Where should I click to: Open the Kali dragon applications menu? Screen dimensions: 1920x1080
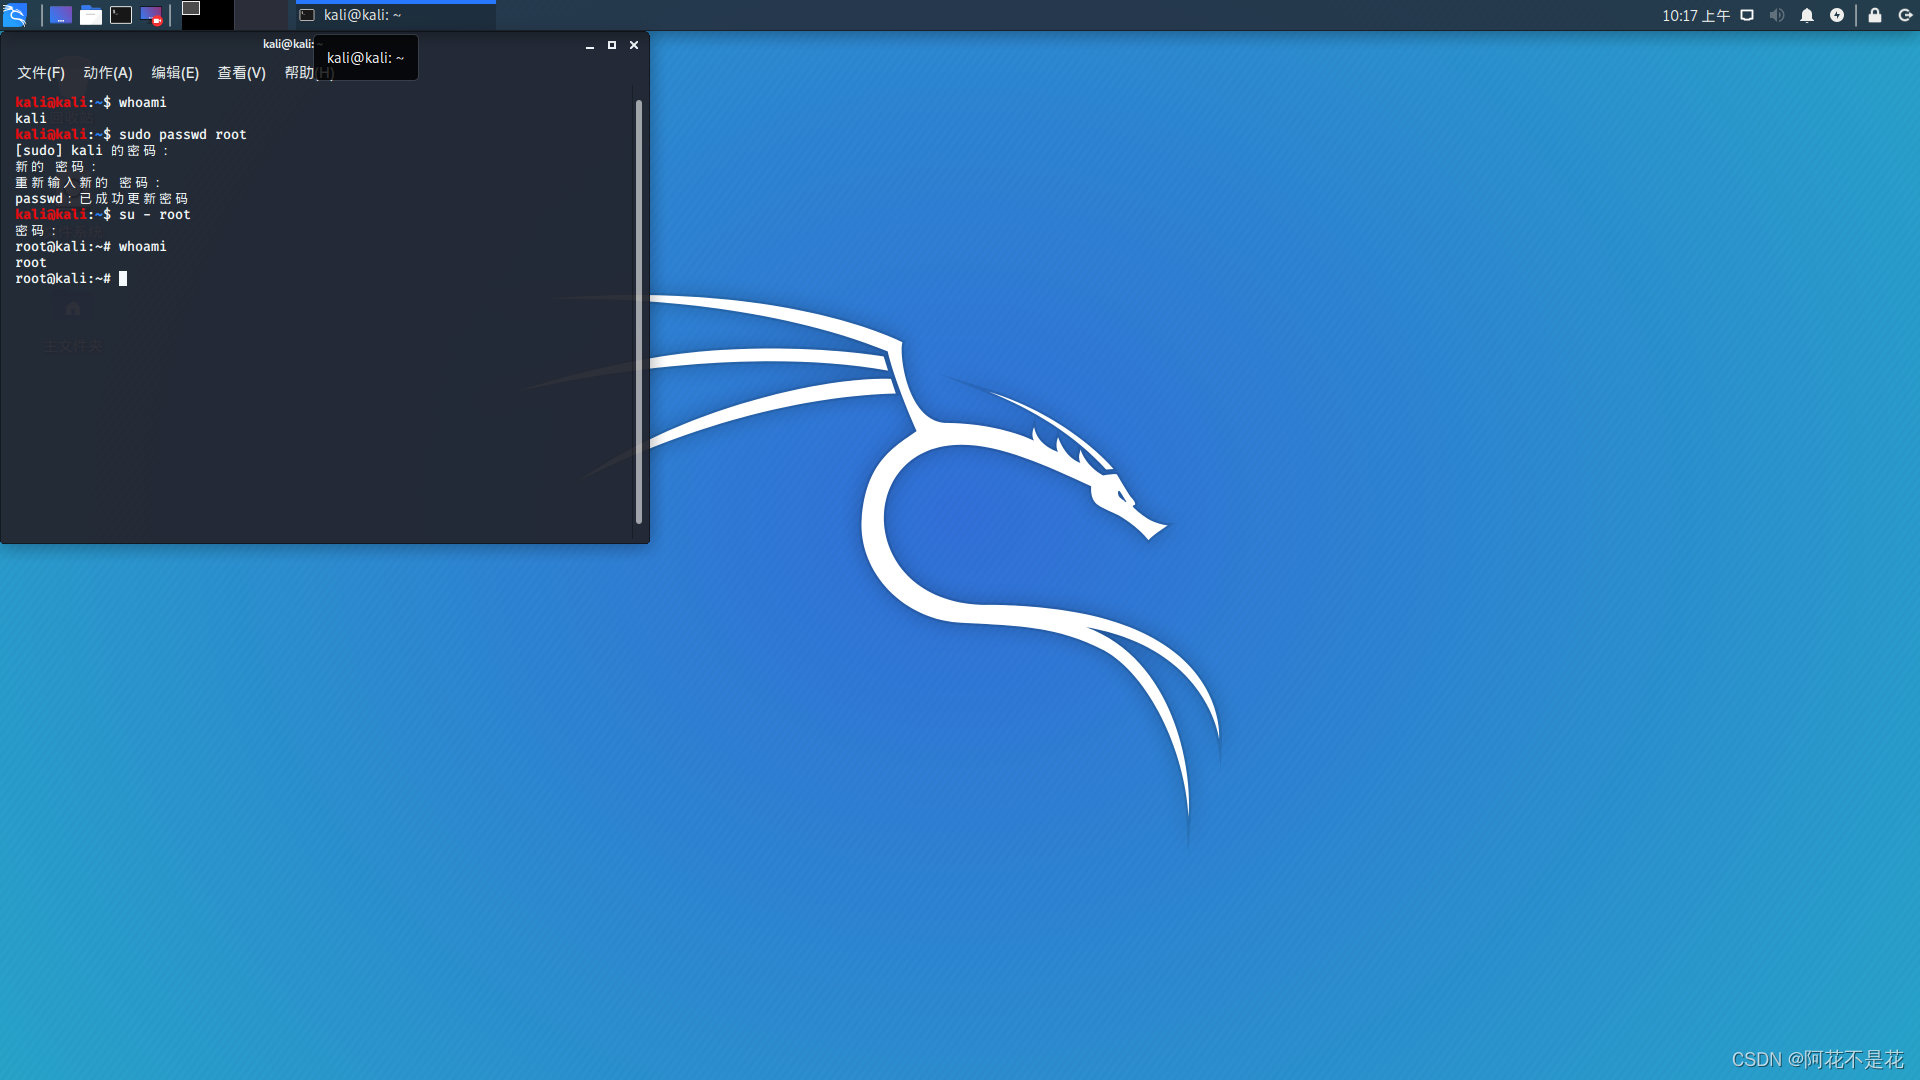coord(15,15)
